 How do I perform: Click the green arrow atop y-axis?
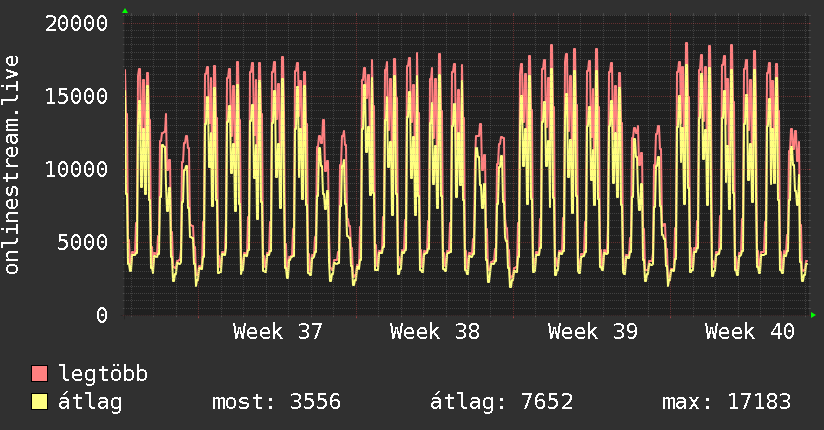coord(125,11)
